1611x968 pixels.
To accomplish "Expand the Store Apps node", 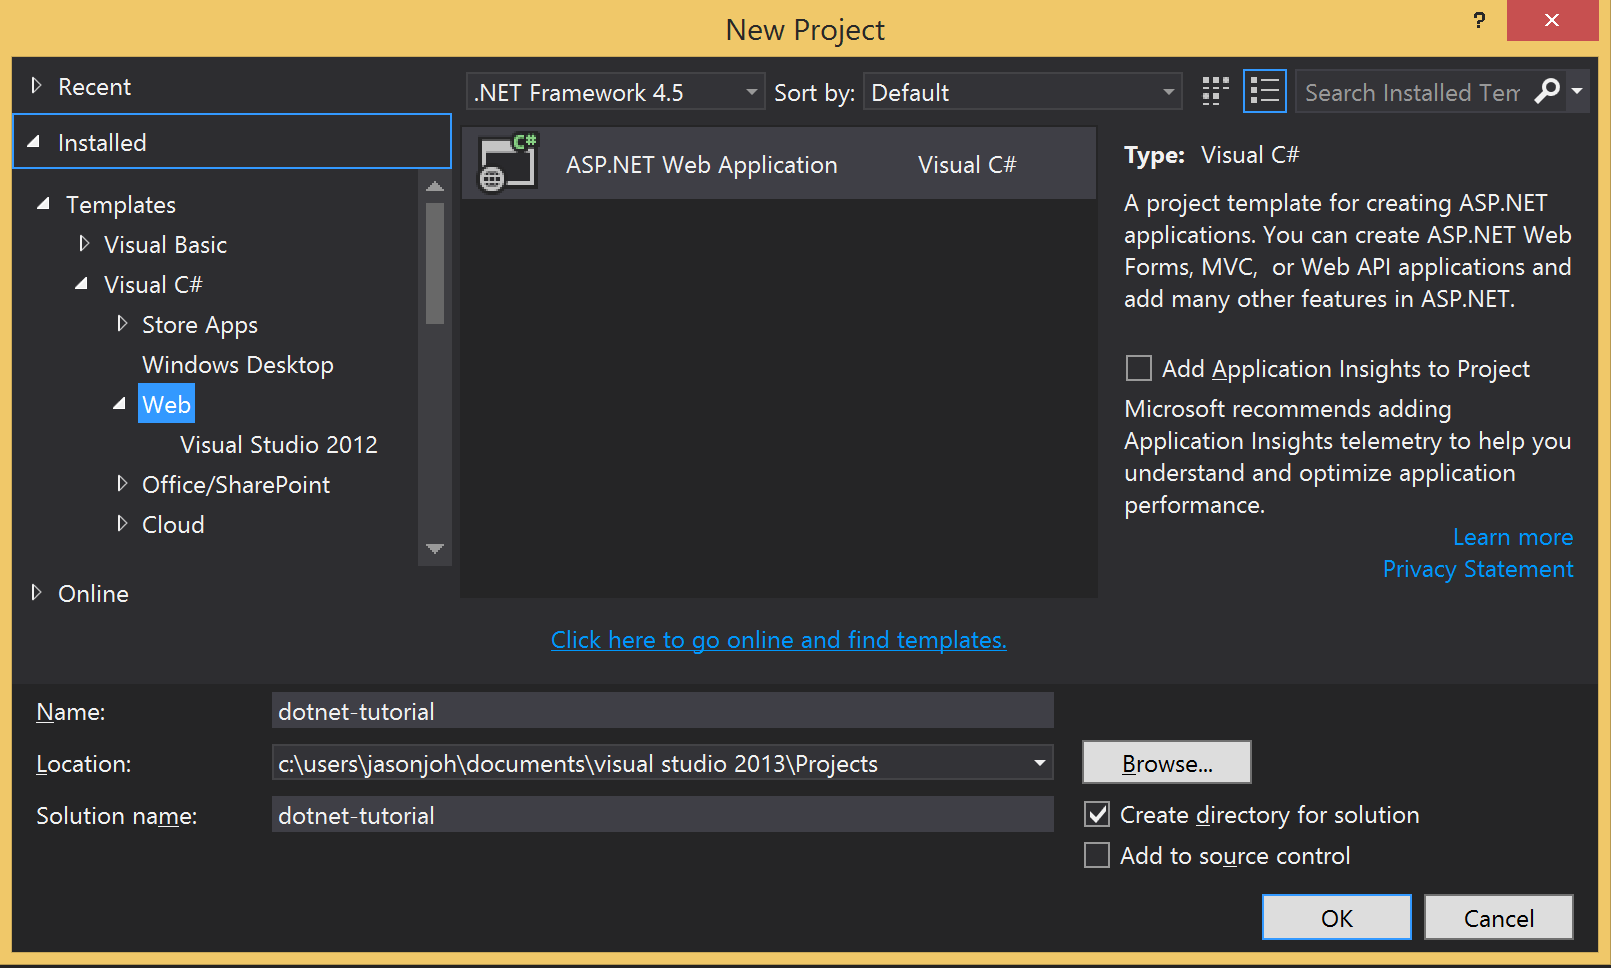I will pos(122,323).
